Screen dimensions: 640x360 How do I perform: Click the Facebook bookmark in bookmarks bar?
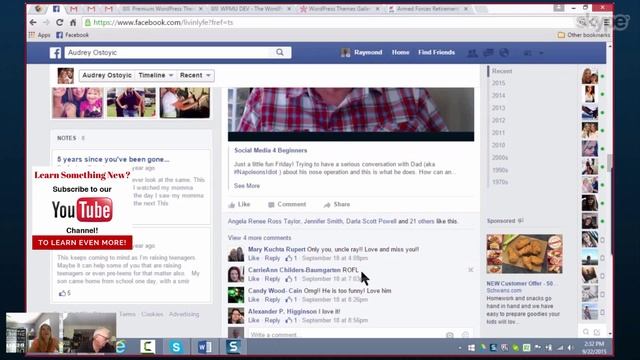pos(72,35)
